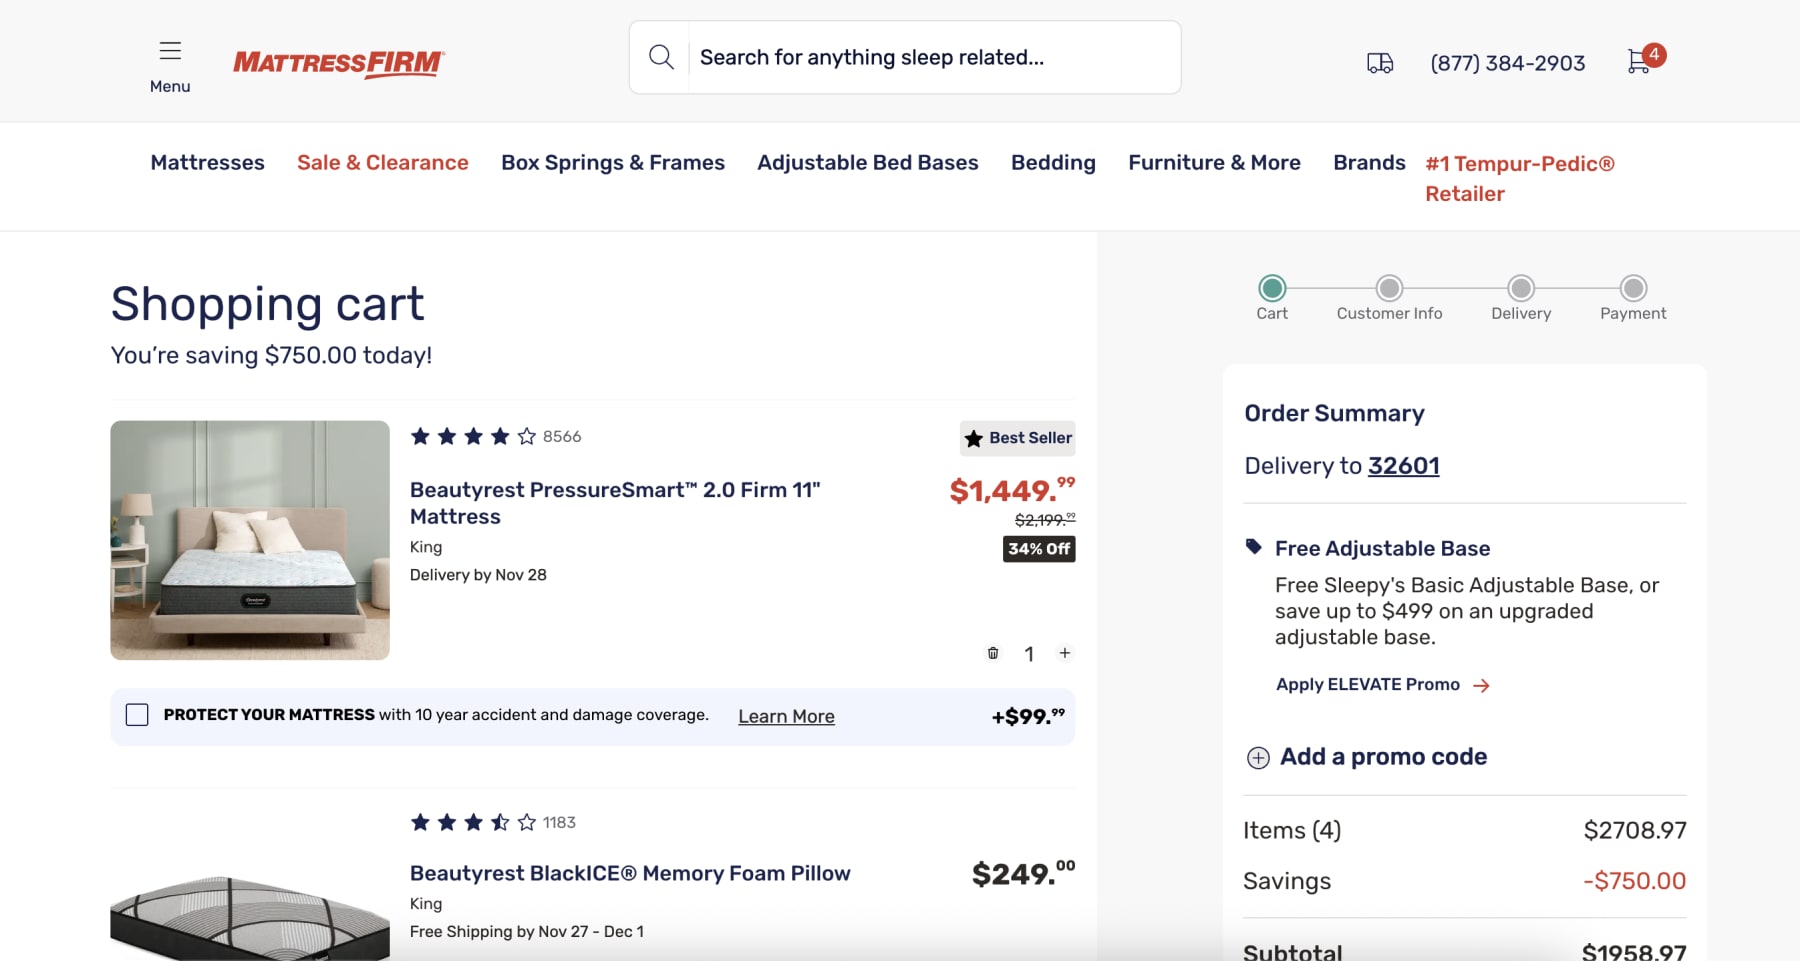Click the Free Adjustable Base tag icon

[x=1254, y=546]
